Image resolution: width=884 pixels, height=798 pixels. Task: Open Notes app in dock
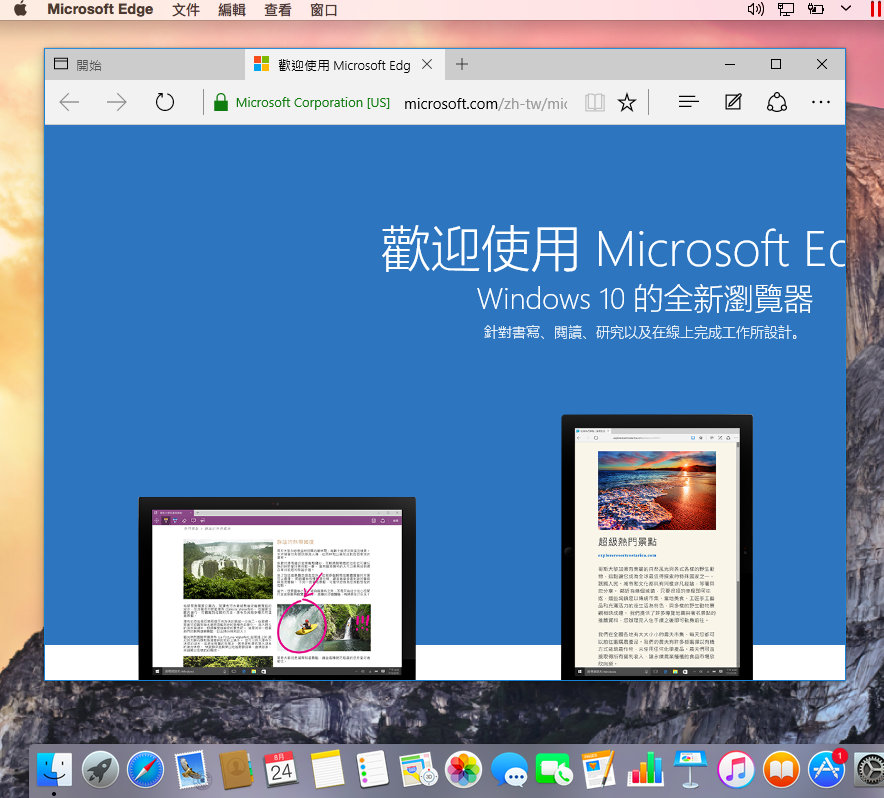327,769
